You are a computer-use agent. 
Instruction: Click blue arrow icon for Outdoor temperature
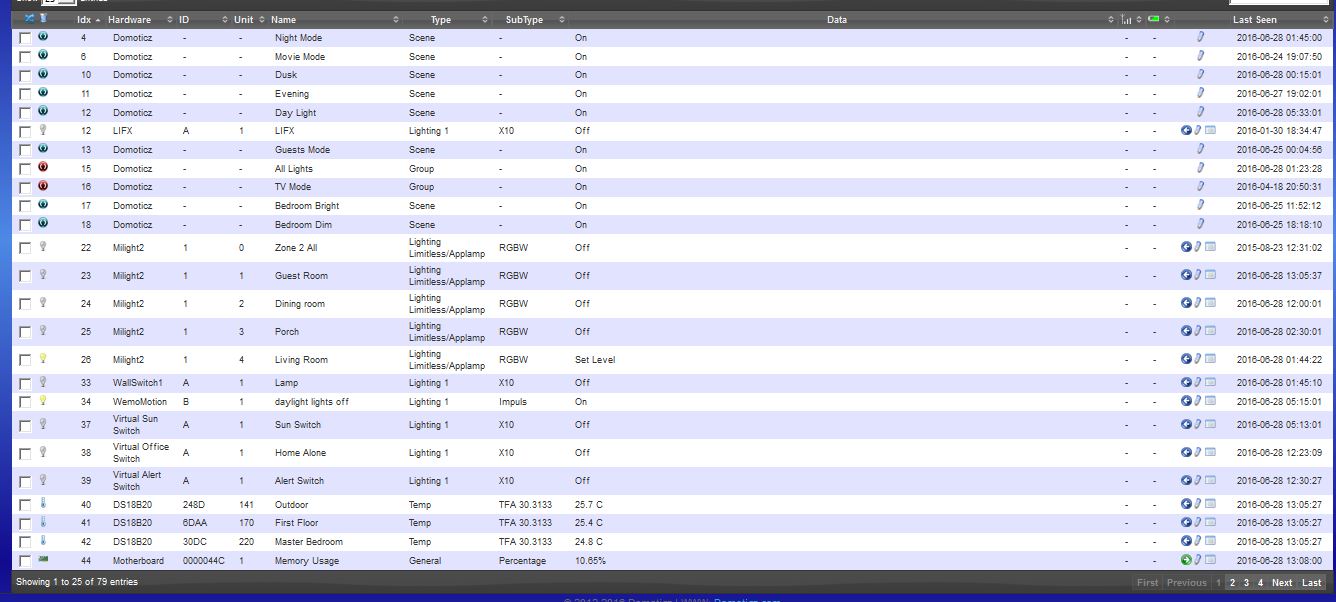(x=1186, y=504)
